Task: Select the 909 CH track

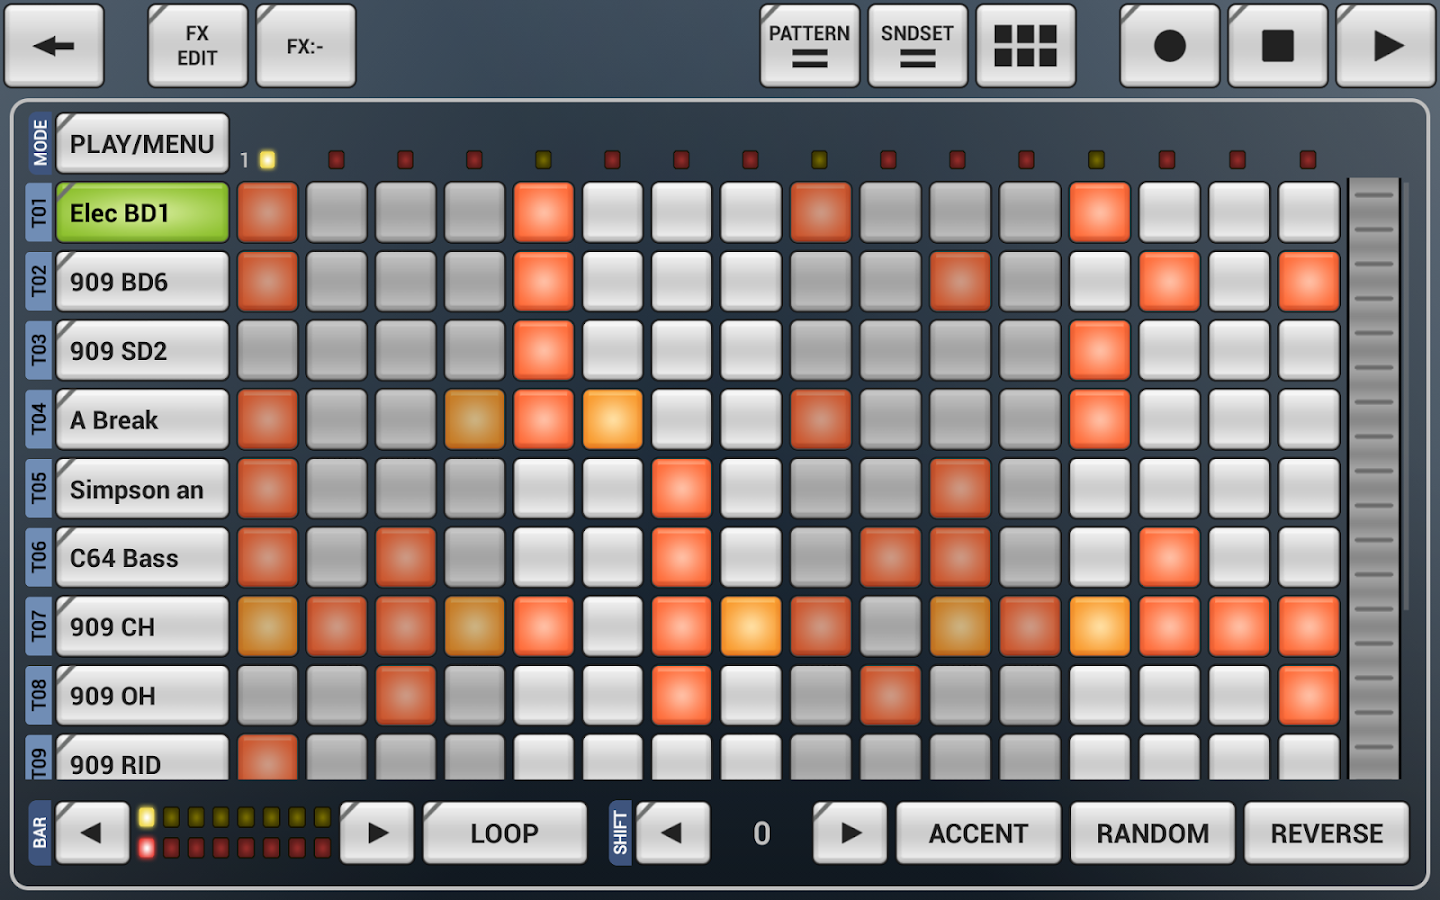Action: [x=141, y=627]
